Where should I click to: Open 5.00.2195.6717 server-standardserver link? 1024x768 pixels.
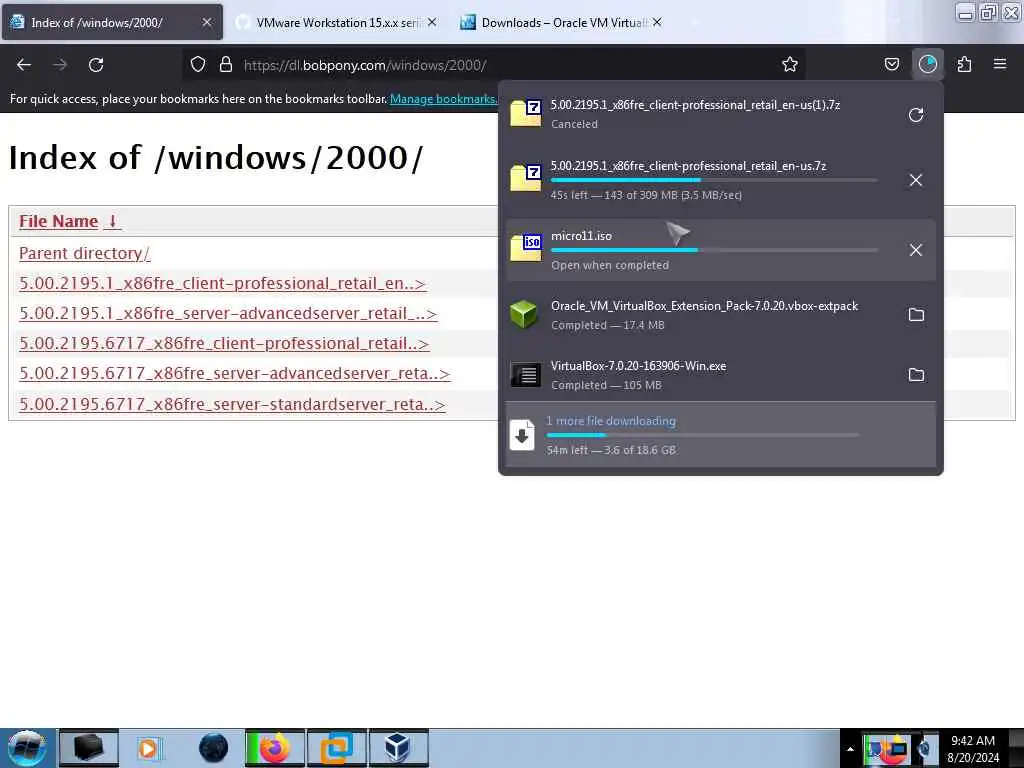[232, 404]
